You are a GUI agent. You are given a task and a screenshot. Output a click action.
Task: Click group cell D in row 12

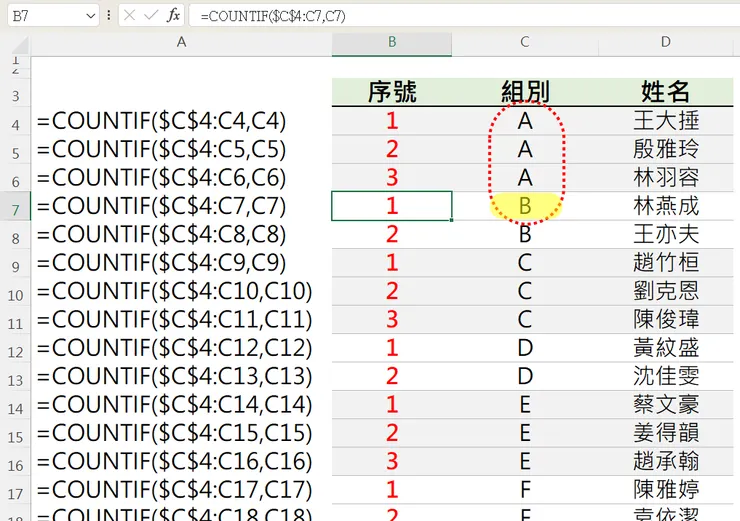pos(525,348)
